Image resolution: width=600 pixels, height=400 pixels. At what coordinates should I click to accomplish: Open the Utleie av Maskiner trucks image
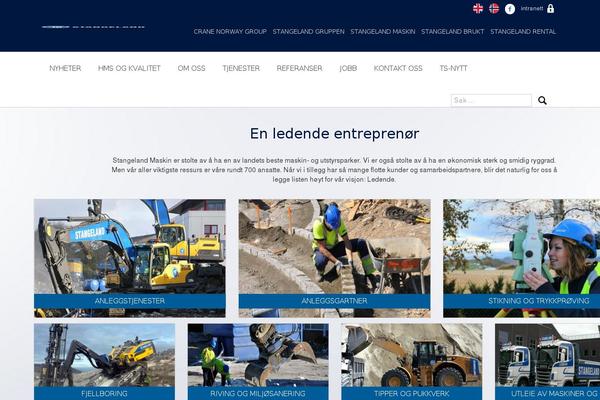pos(548,355)
